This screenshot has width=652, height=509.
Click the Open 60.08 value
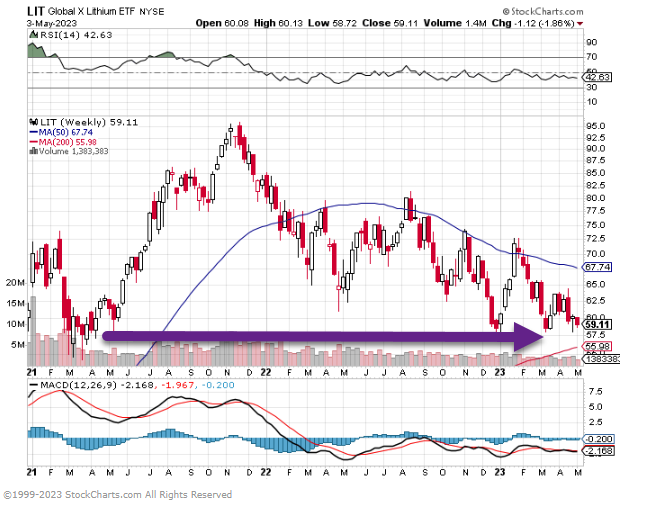(222, 23)
